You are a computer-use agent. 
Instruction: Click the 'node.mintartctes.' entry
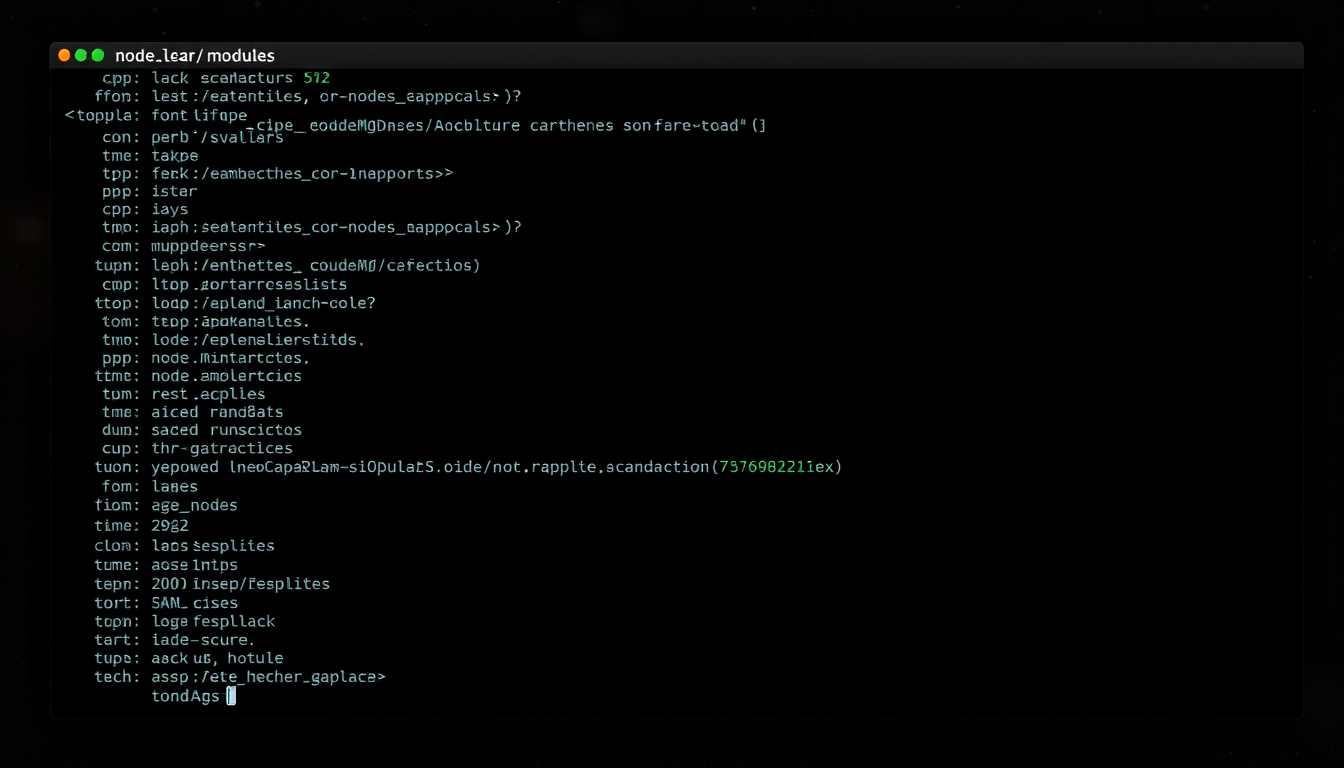(x=230, y=357)
